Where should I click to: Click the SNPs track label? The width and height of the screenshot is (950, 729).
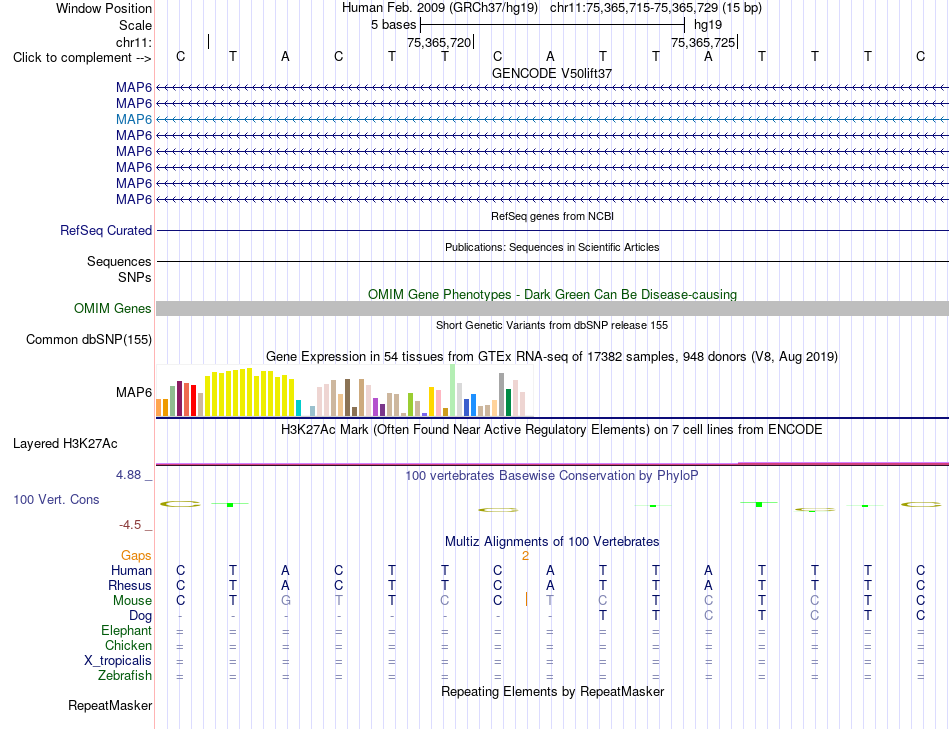click(x=135, y=278)
